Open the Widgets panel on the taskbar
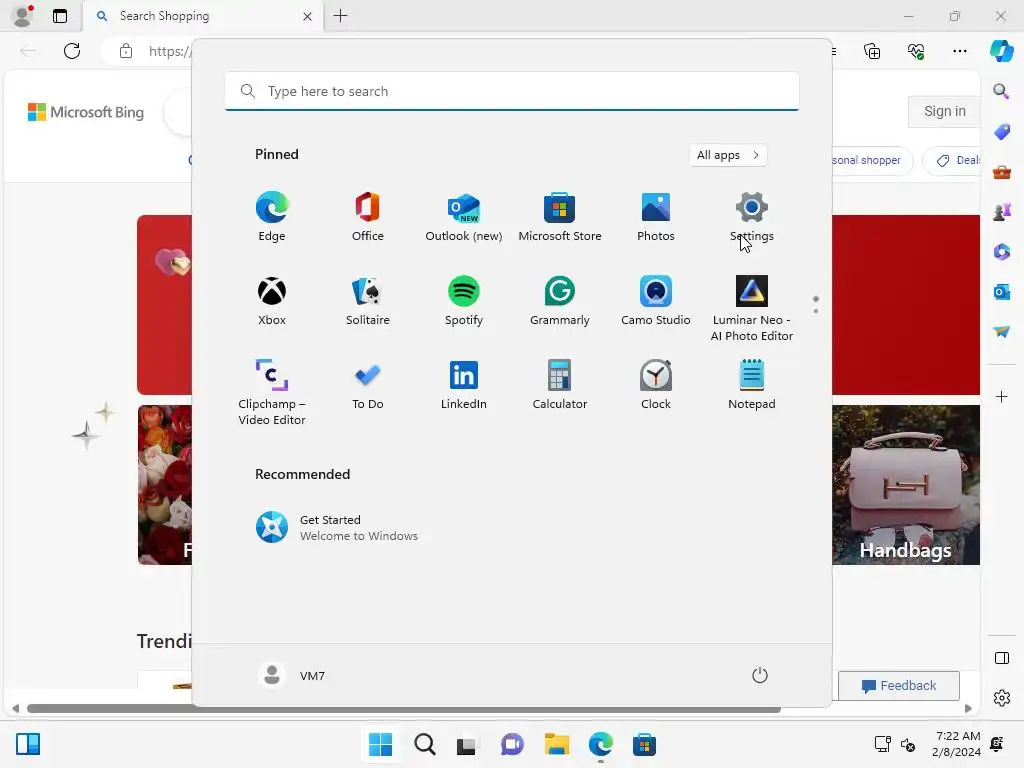The width and height of the screenshot is (1024, 768). [x=28, y=744]
